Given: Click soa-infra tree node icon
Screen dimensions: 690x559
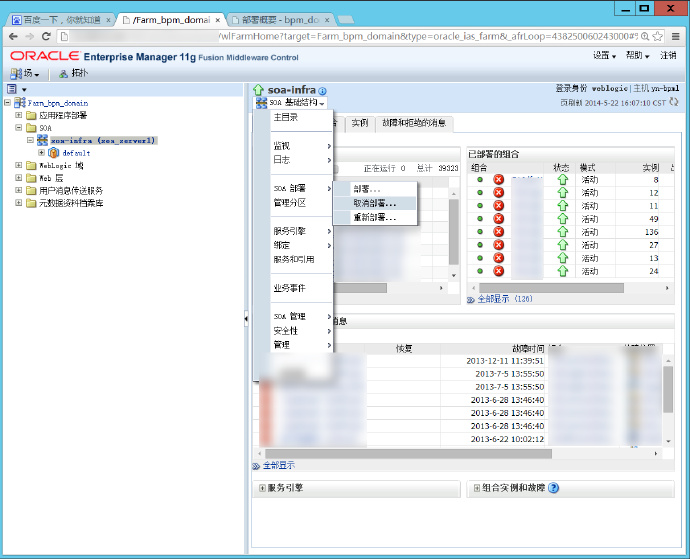Looking at the screenshot, I should click(x=42, y=140).
